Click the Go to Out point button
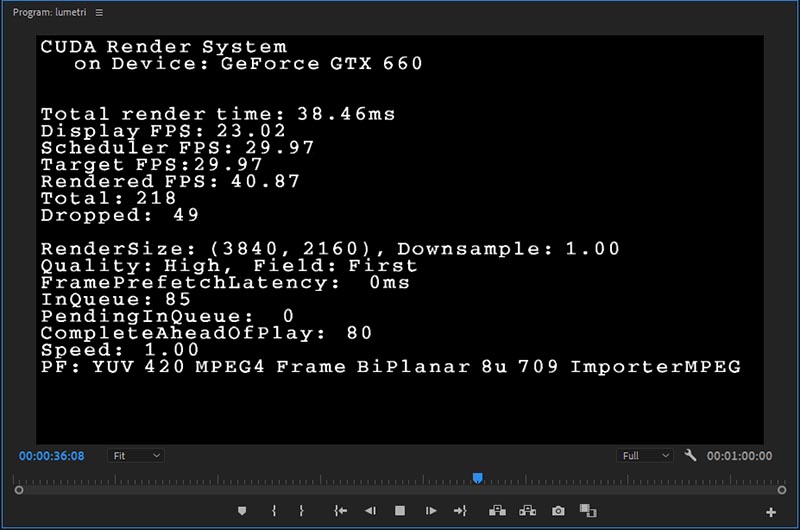The width and height of the screenshot is (800, 530). tap(460, 511)
